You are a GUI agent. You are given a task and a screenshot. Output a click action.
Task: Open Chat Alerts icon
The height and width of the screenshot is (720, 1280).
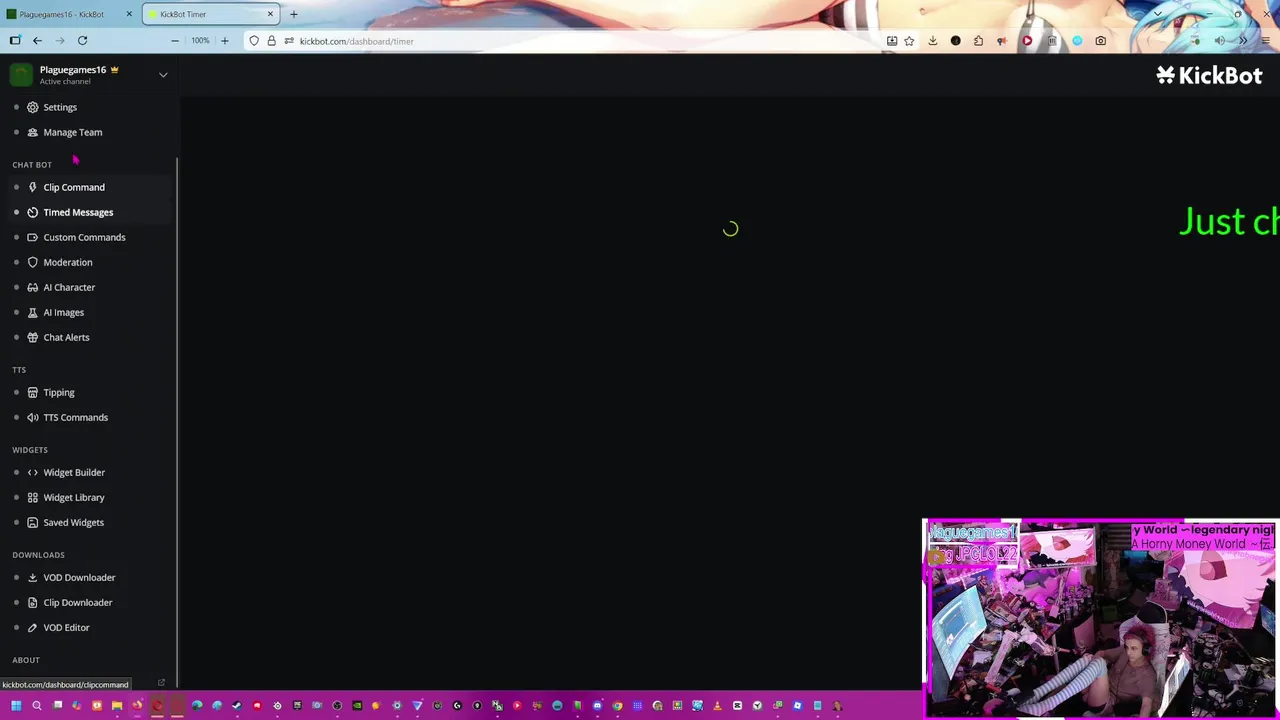pos(33,337)
